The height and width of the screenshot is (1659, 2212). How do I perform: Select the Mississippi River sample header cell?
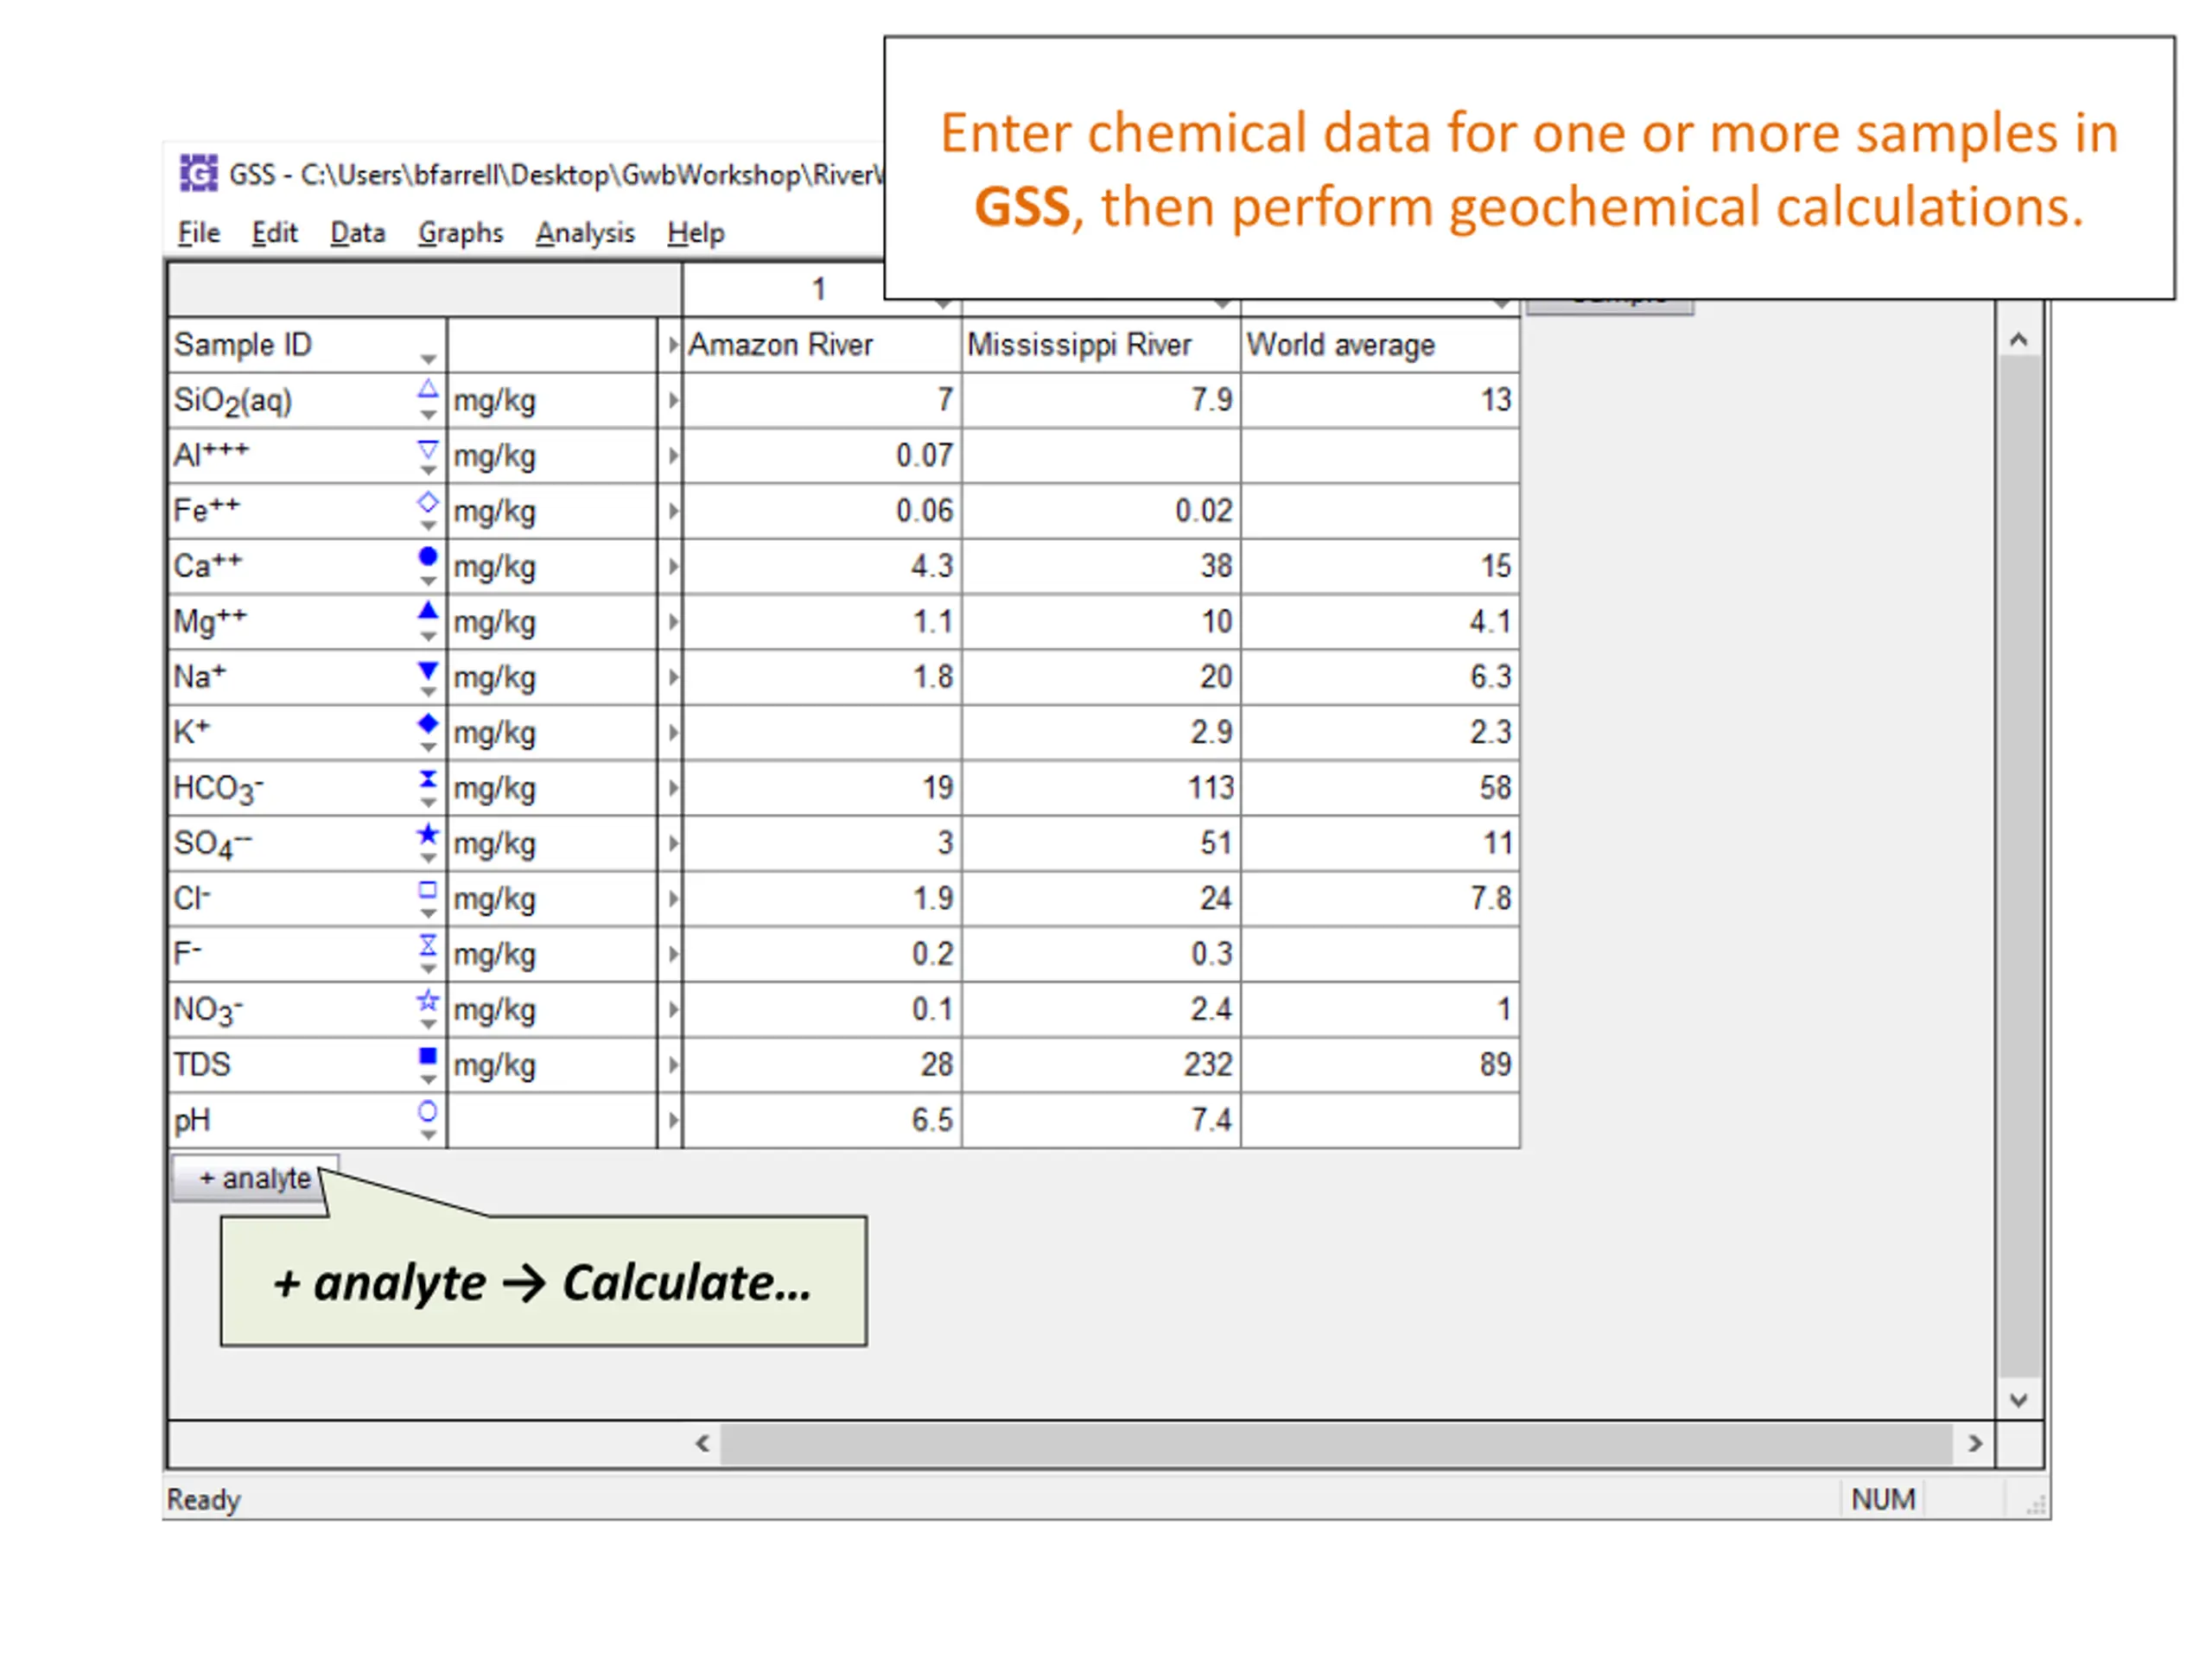click(1101, 345)
